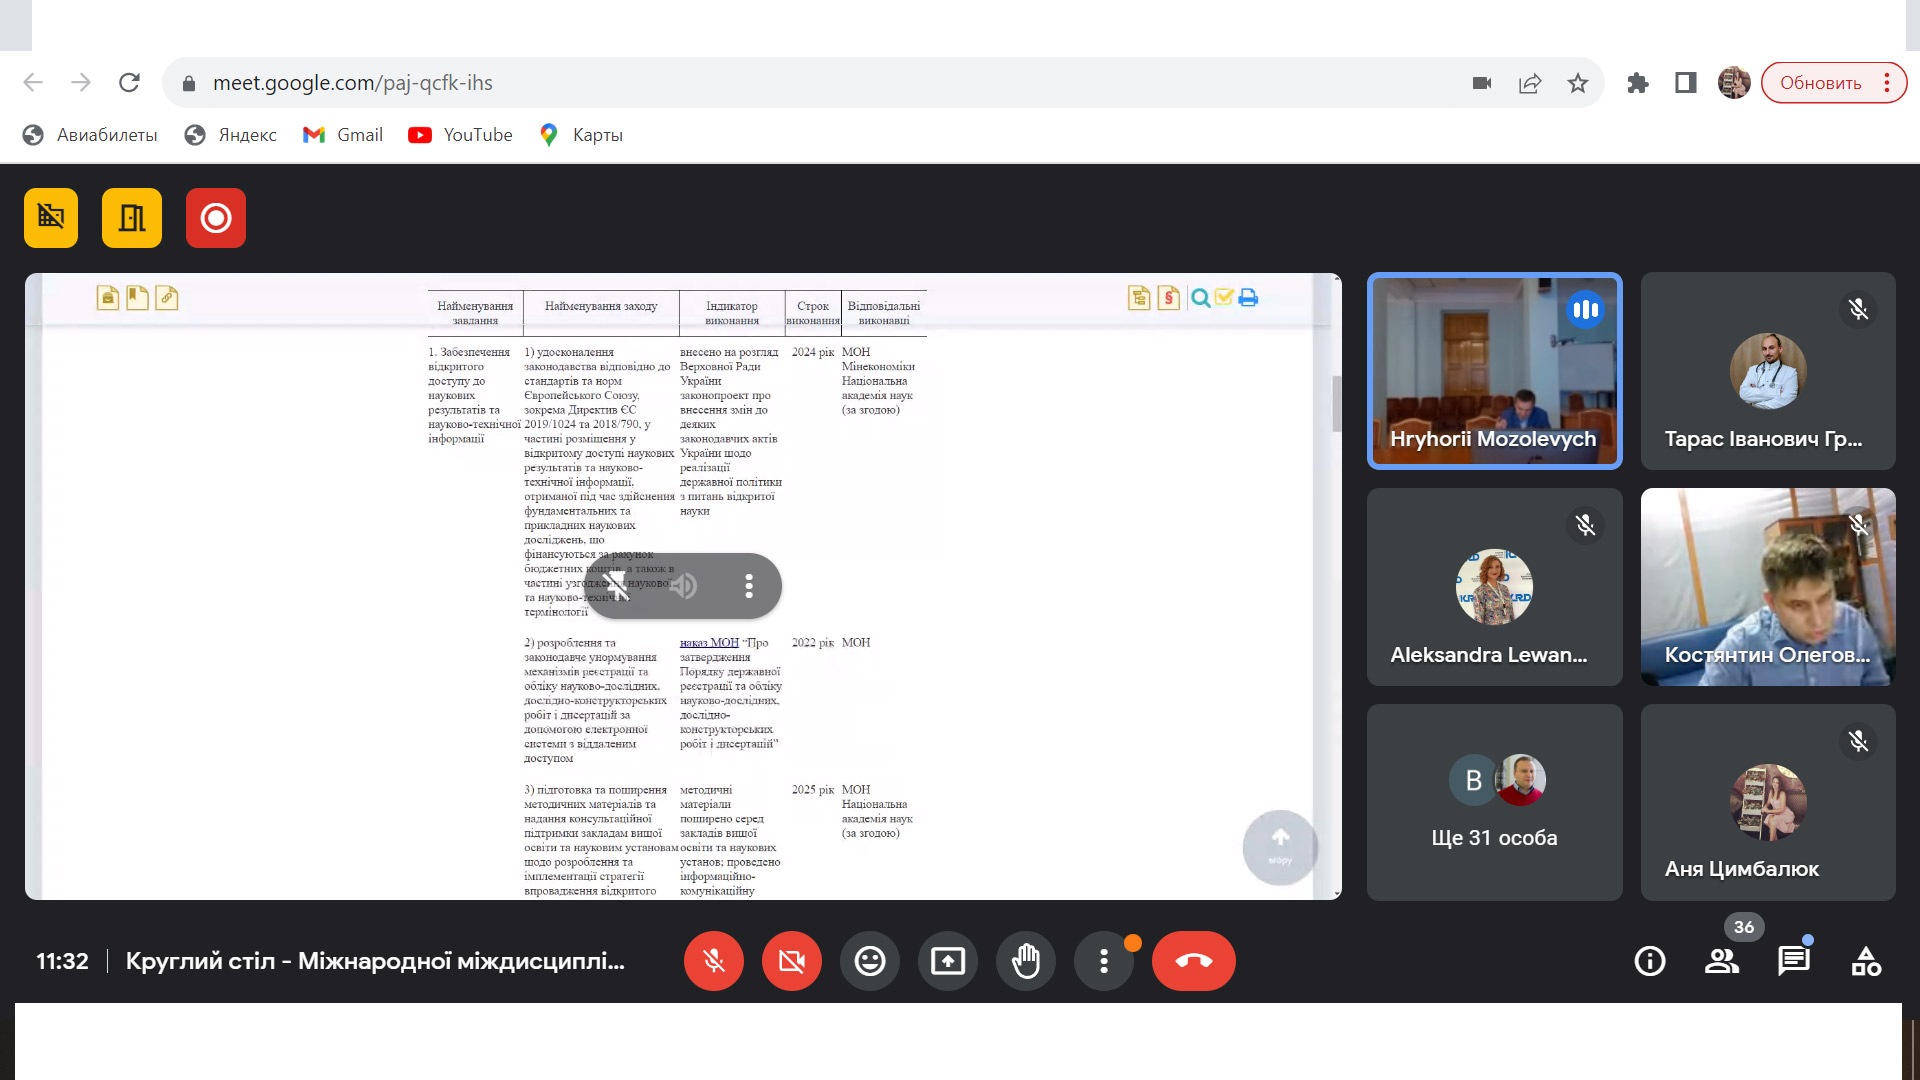Screen dimensions: 1920x1080
Task: Open the activities panel icon
Action: tap(1865, 961)
